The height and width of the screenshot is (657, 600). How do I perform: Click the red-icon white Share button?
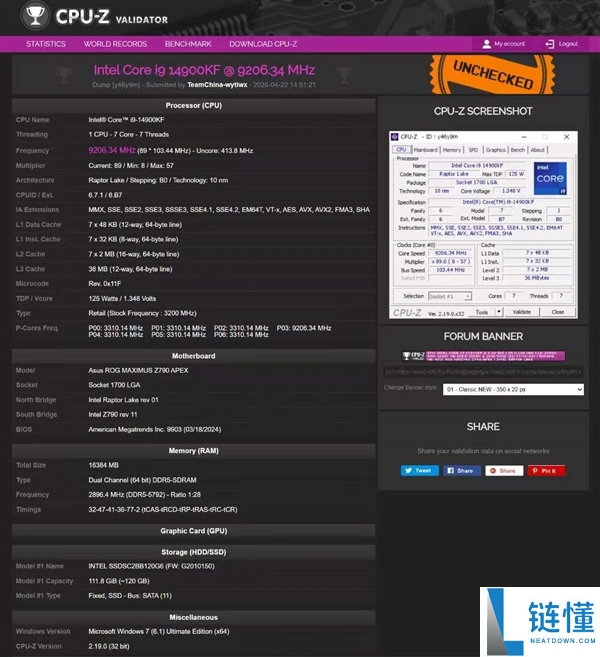(x=504, y=471)
